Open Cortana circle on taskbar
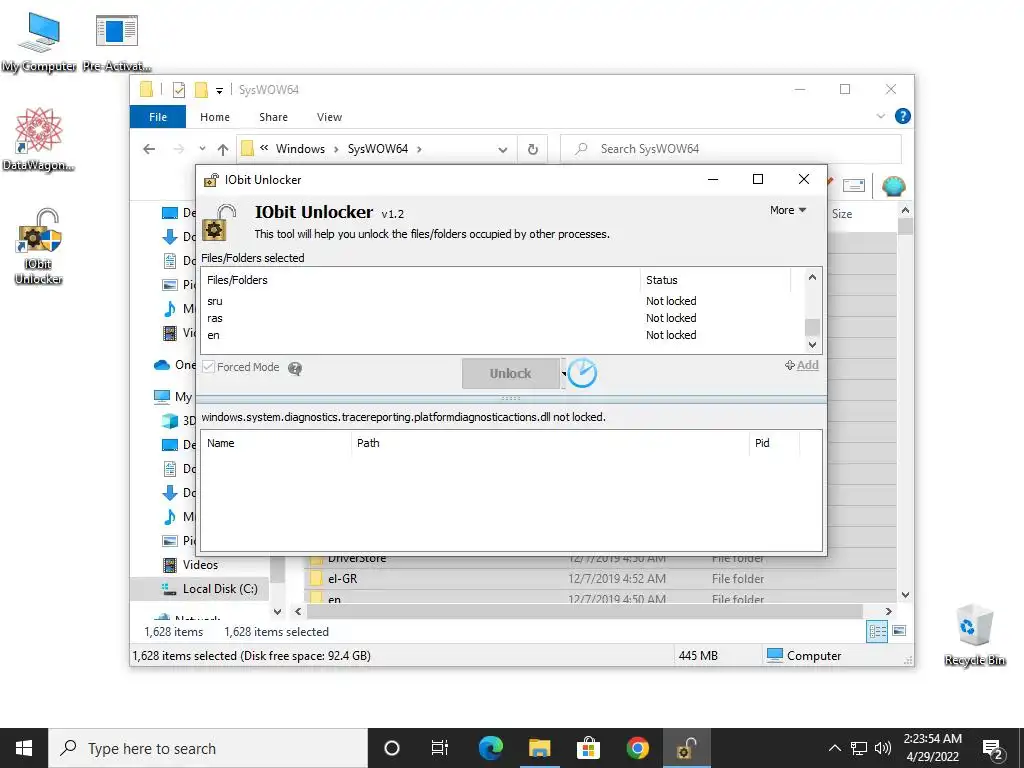Viewport: 1024px width, 768px height. point(392,748)
